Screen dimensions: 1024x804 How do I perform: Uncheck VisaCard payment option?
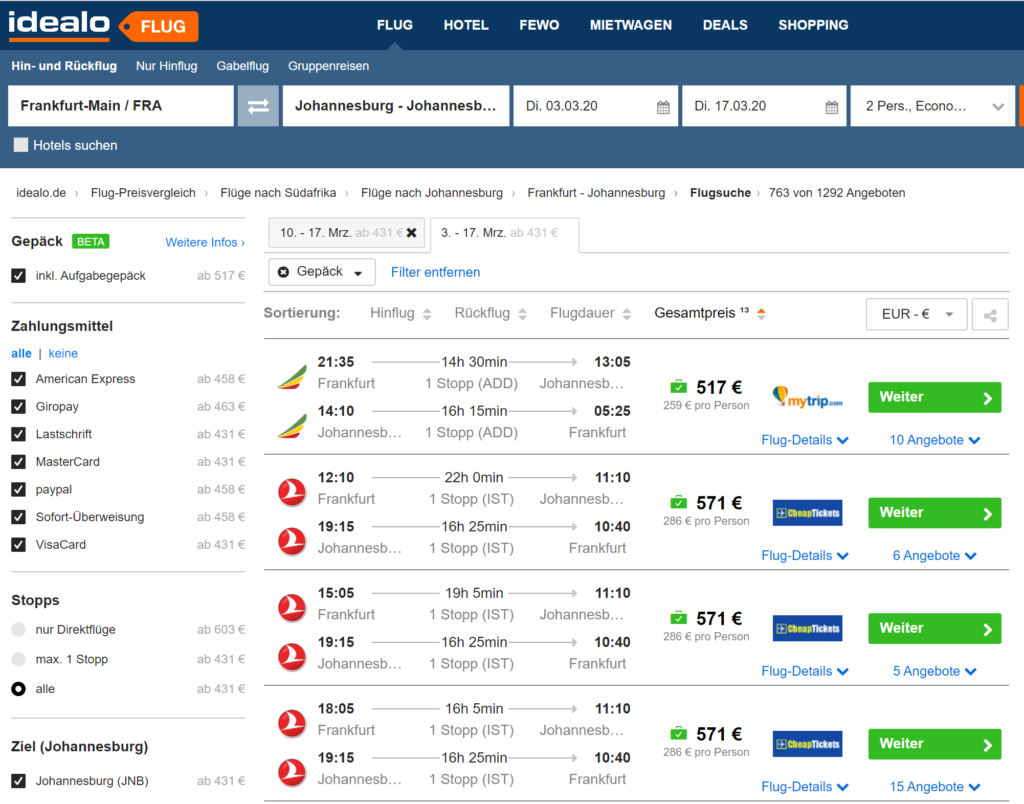18,545
